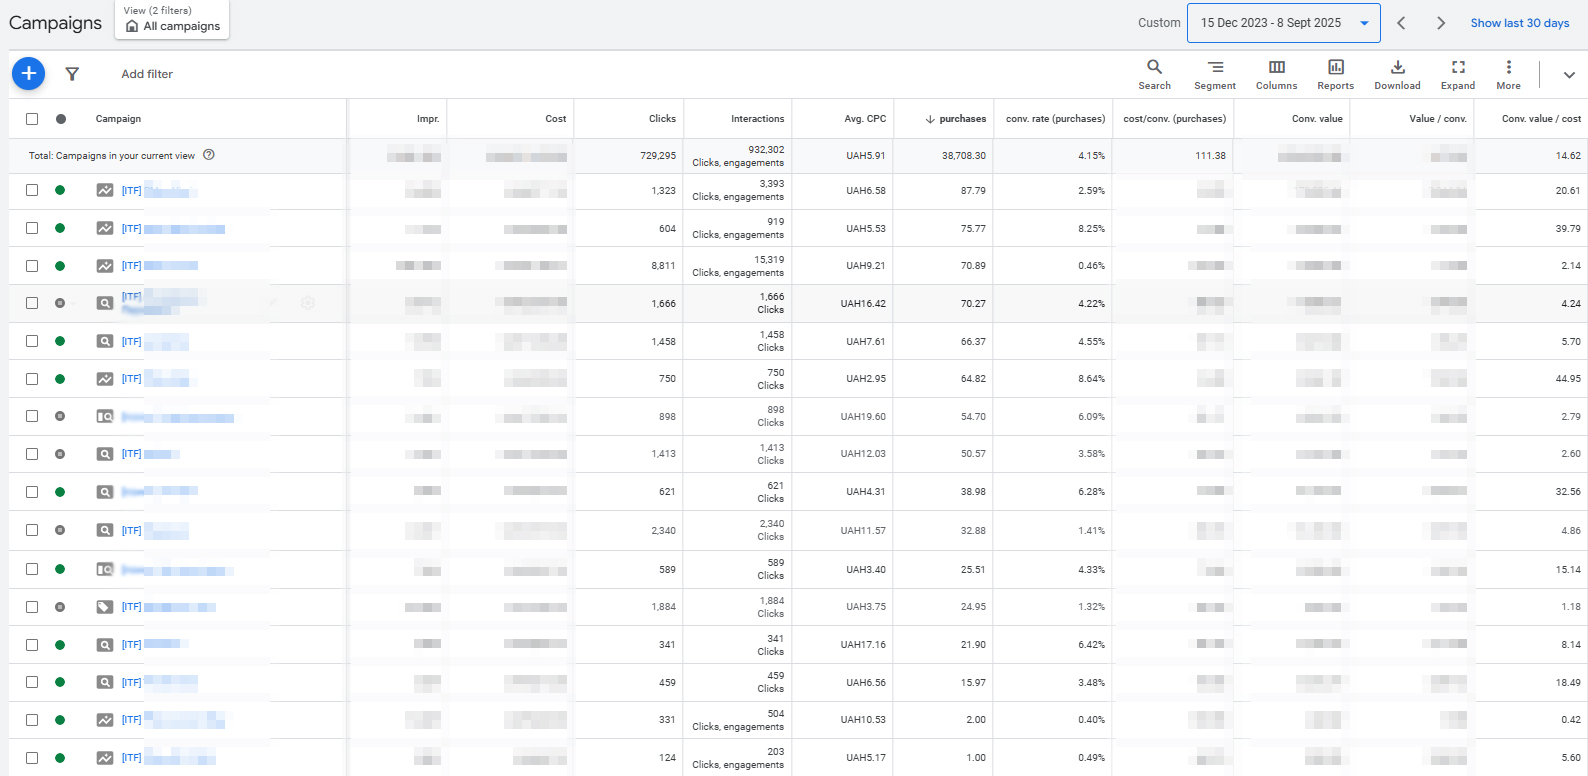Open the filter funnel icon
Image resolution: width=1588 pixels, height=776 pixels.
(x=72, y=74)
